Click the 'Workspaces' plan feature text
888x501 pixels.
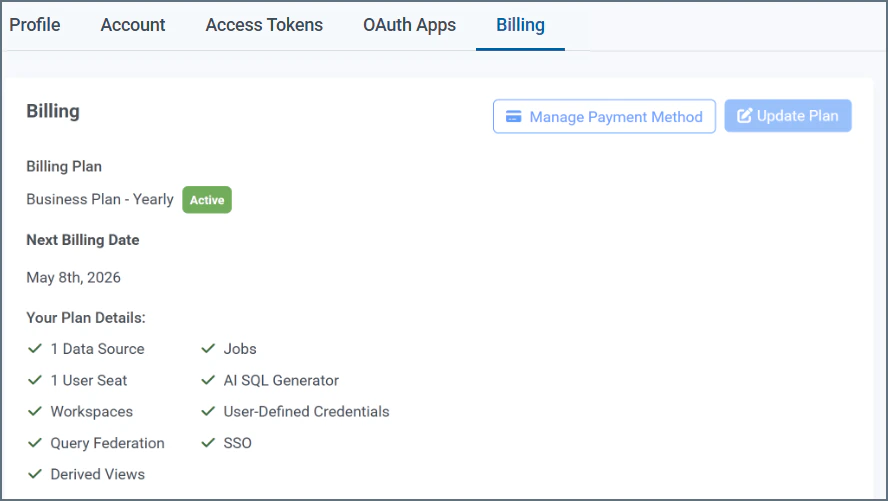pos(92,412)
